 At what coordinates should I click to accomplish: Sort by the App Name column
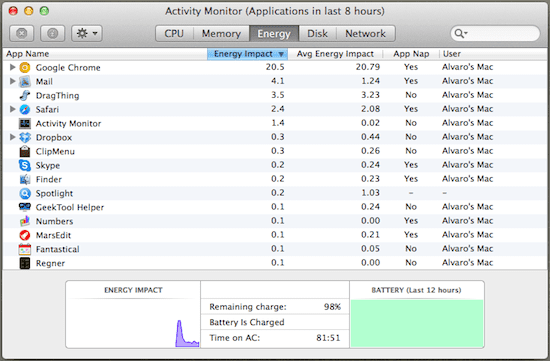coord(105,54)
